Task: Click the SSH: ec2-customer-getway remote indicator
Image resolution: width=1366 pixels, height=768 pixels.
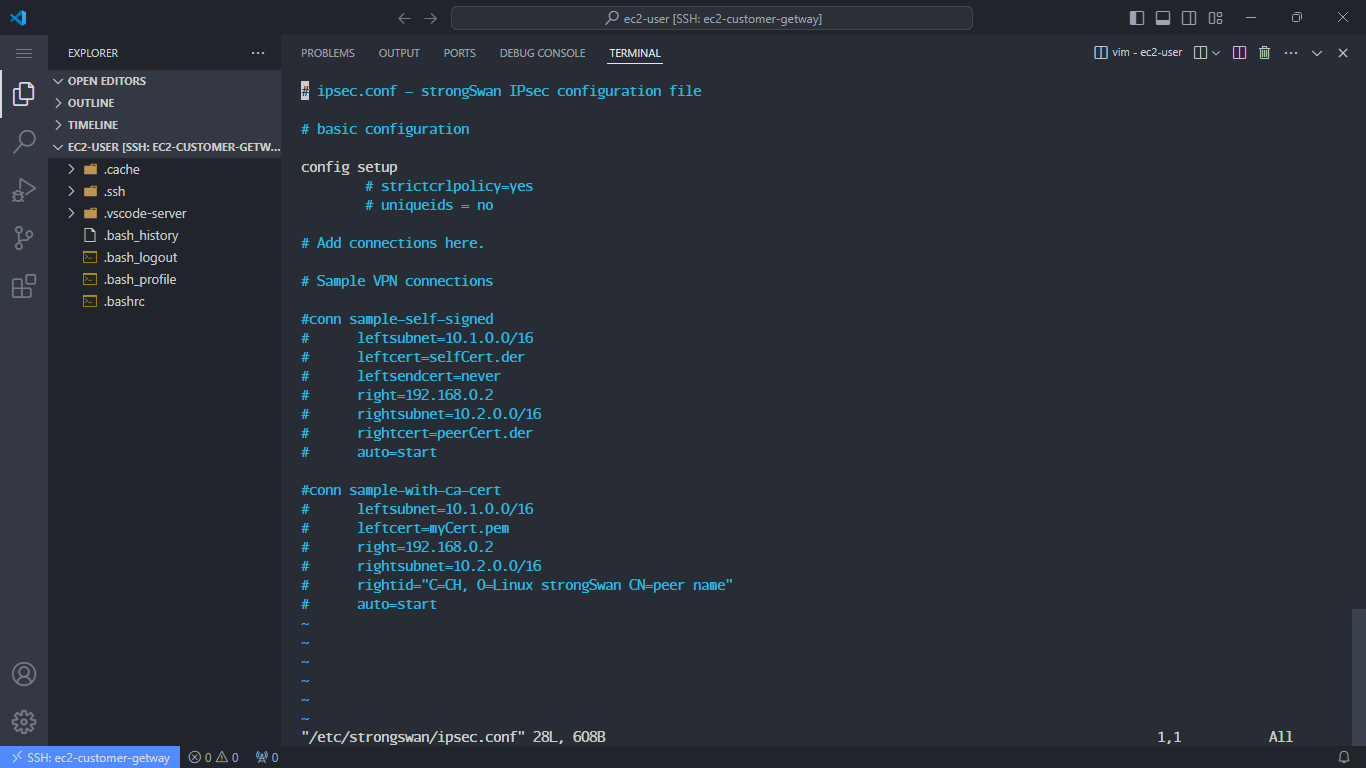Action: (x=90, y=757)
